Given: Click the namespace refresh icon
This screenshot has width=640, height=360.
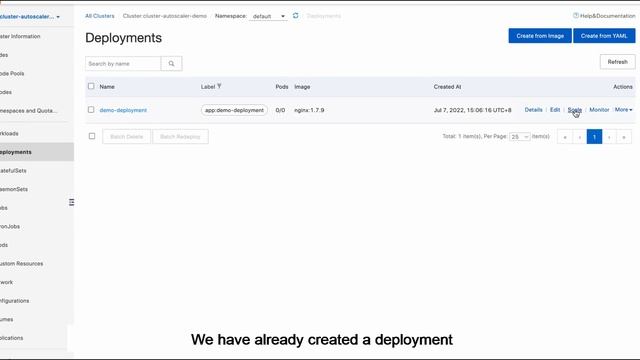Looking at the screenshot, I should [x=296, y=16].
